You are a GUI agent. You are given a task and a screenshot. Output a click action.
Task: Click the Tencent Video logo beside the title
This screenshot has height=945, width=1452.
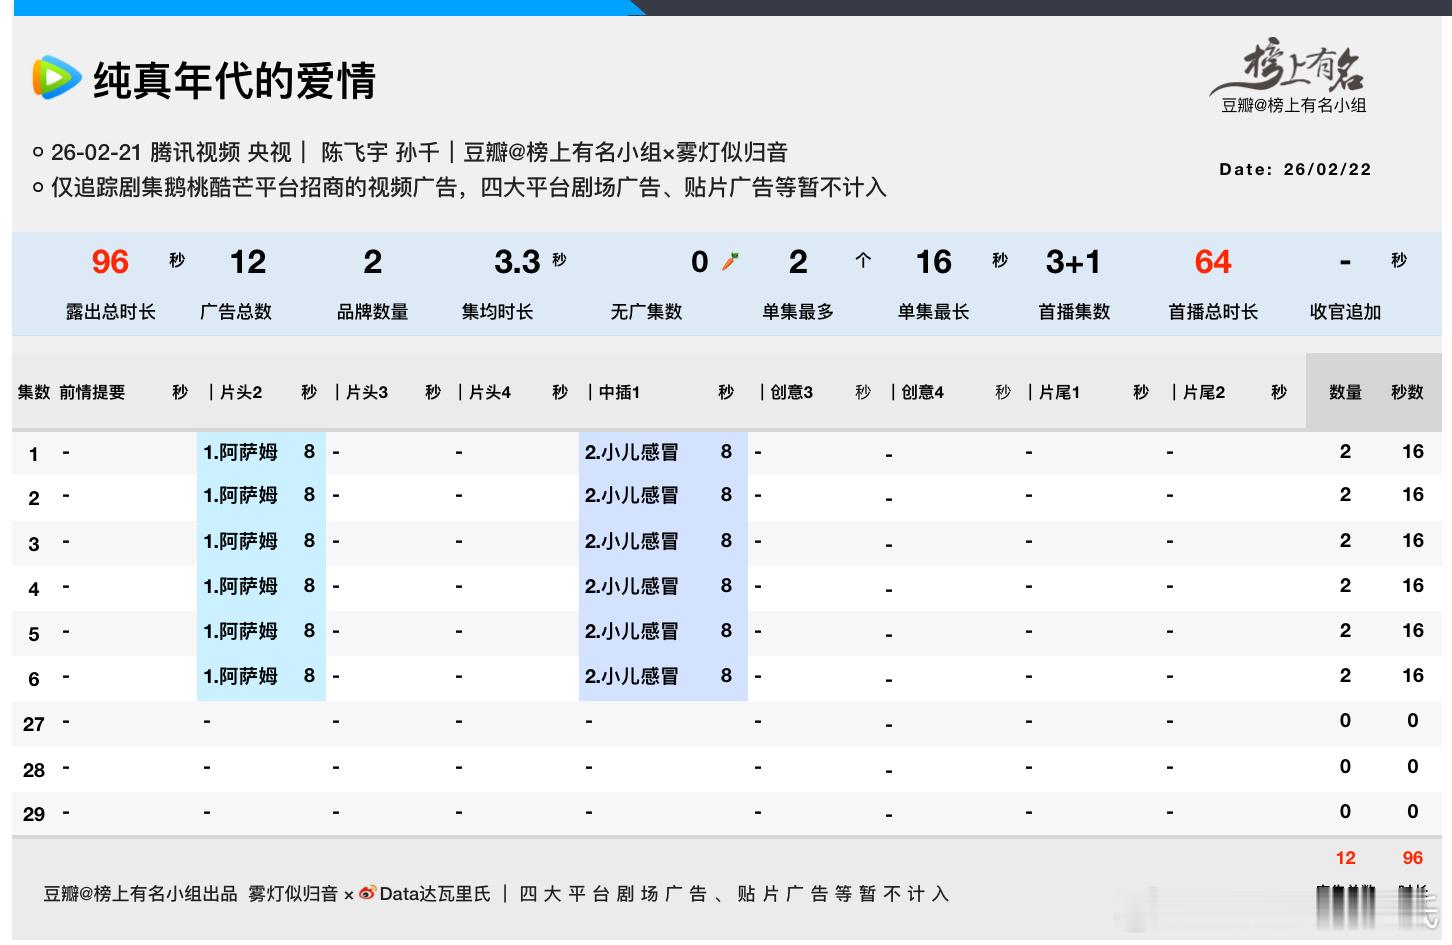pyautogui.click(x=56, y=78)
